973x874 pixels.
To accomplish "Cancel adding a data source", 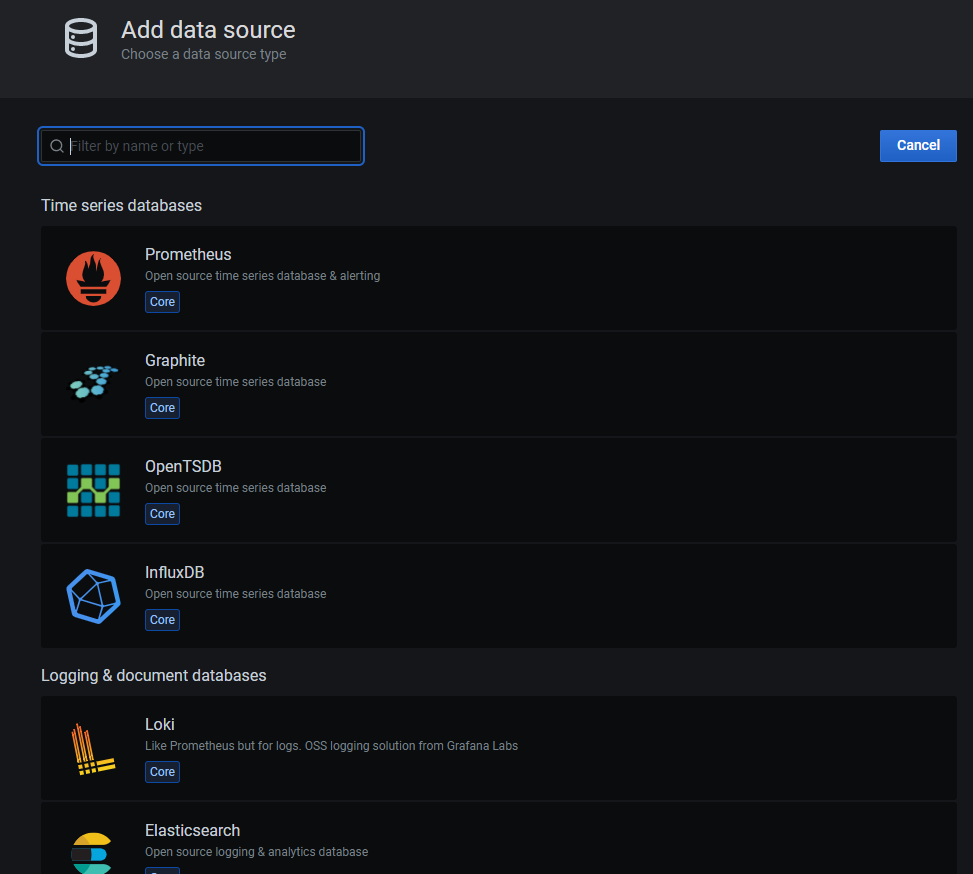I will coord(918,146).
